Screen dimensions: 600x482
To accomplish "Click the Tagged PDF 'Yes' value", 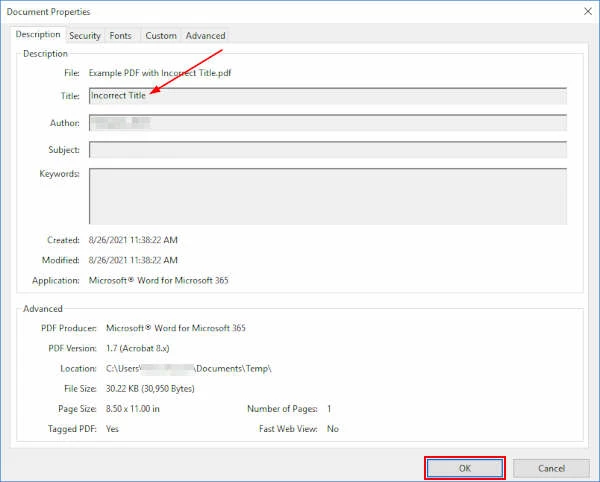I will coord(112,429).
